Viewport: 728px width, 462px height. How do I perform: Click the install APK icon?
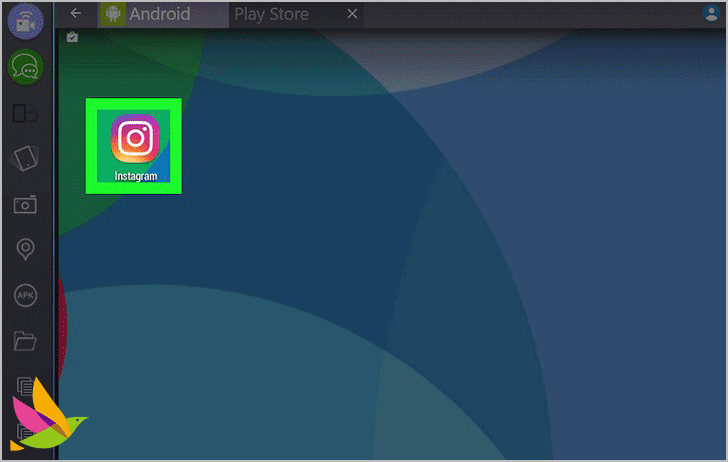pyautogui.click(x=25, y=295)
